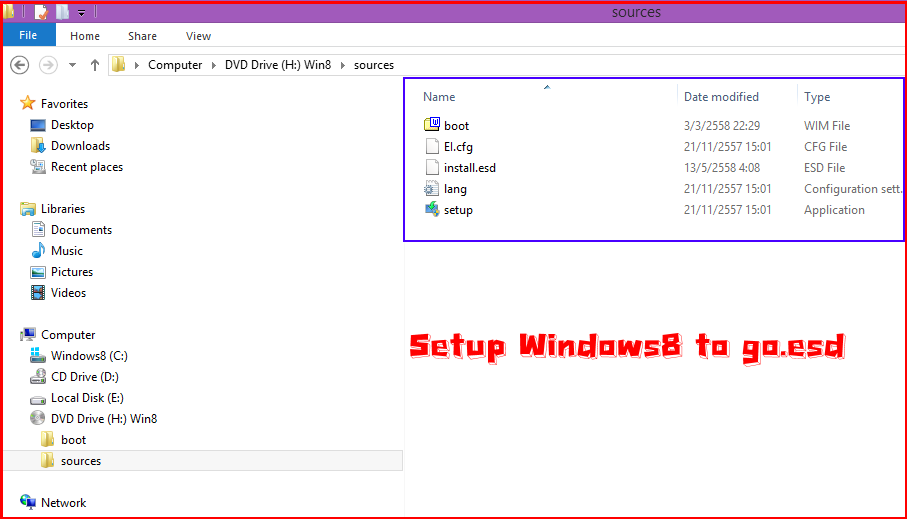Click the Downloads folder icon
The width and height of the screenshot is (907, 519).
click(x=38, y=146)
